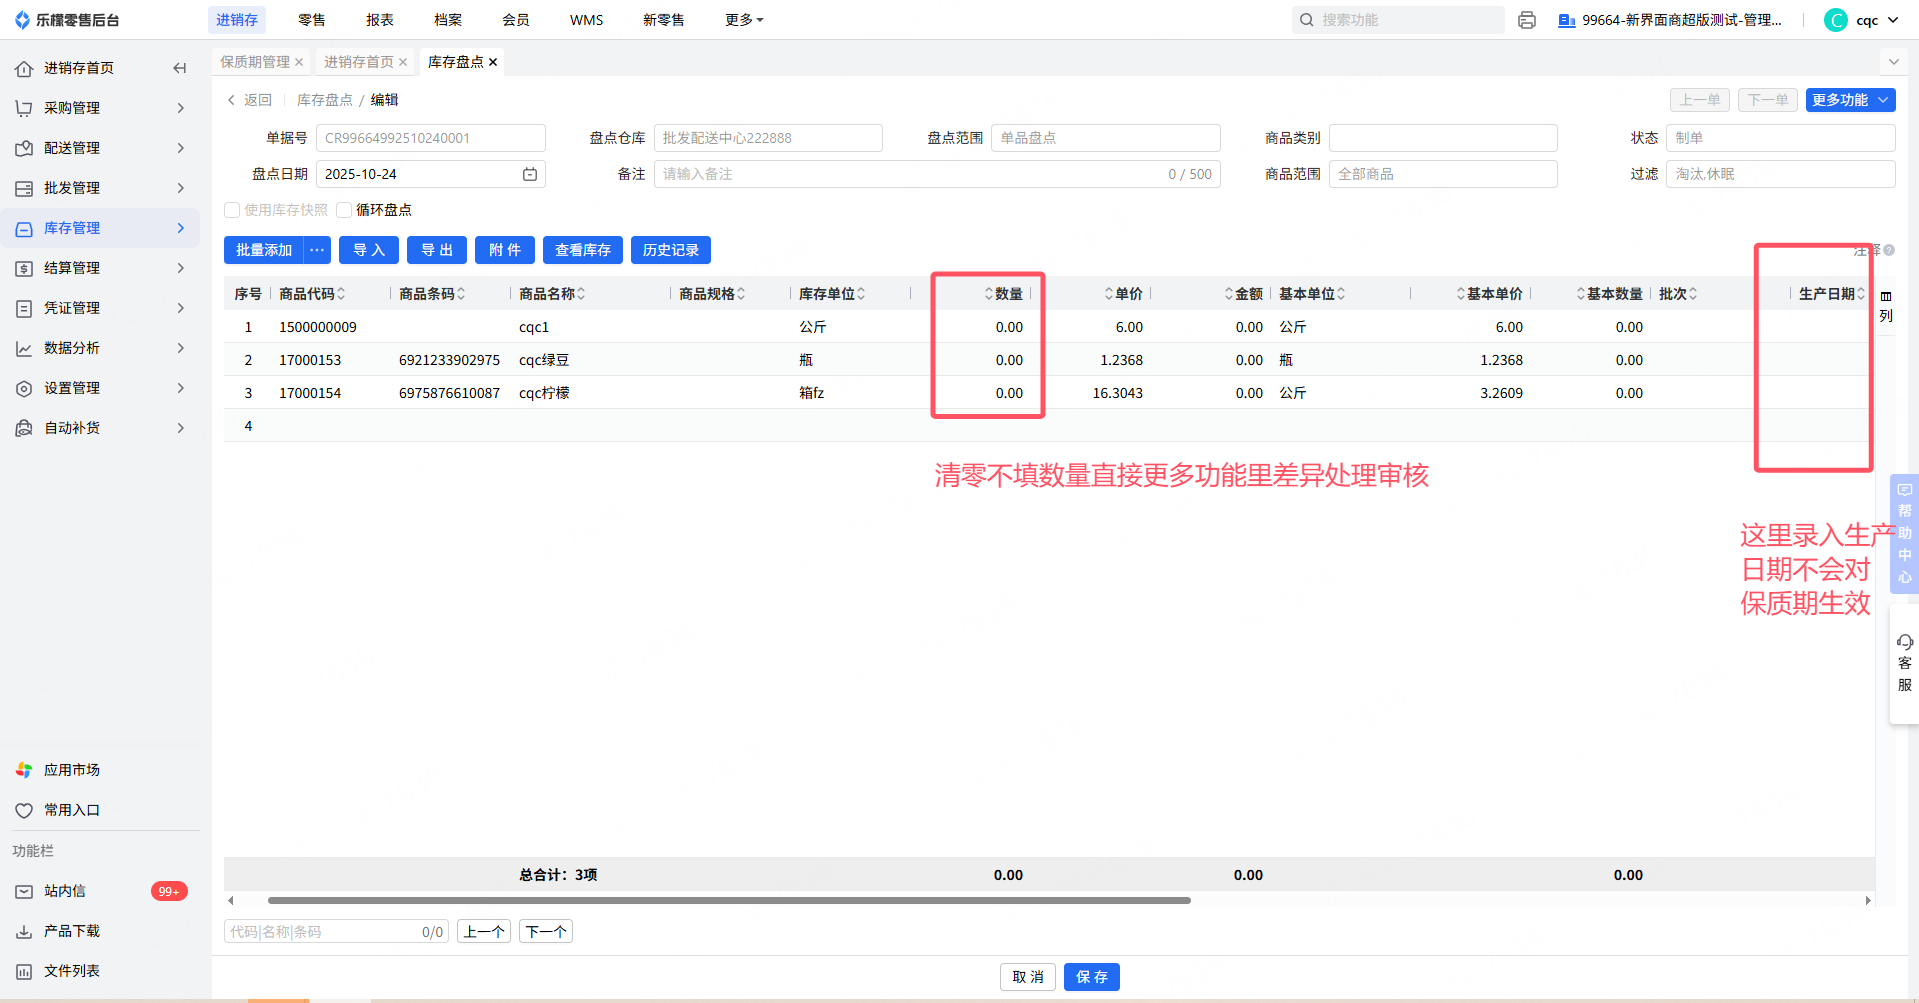This screenshot has height=1003, width=1919.
Task: Click the printer icon in top bar
Action: point(1526,20)
